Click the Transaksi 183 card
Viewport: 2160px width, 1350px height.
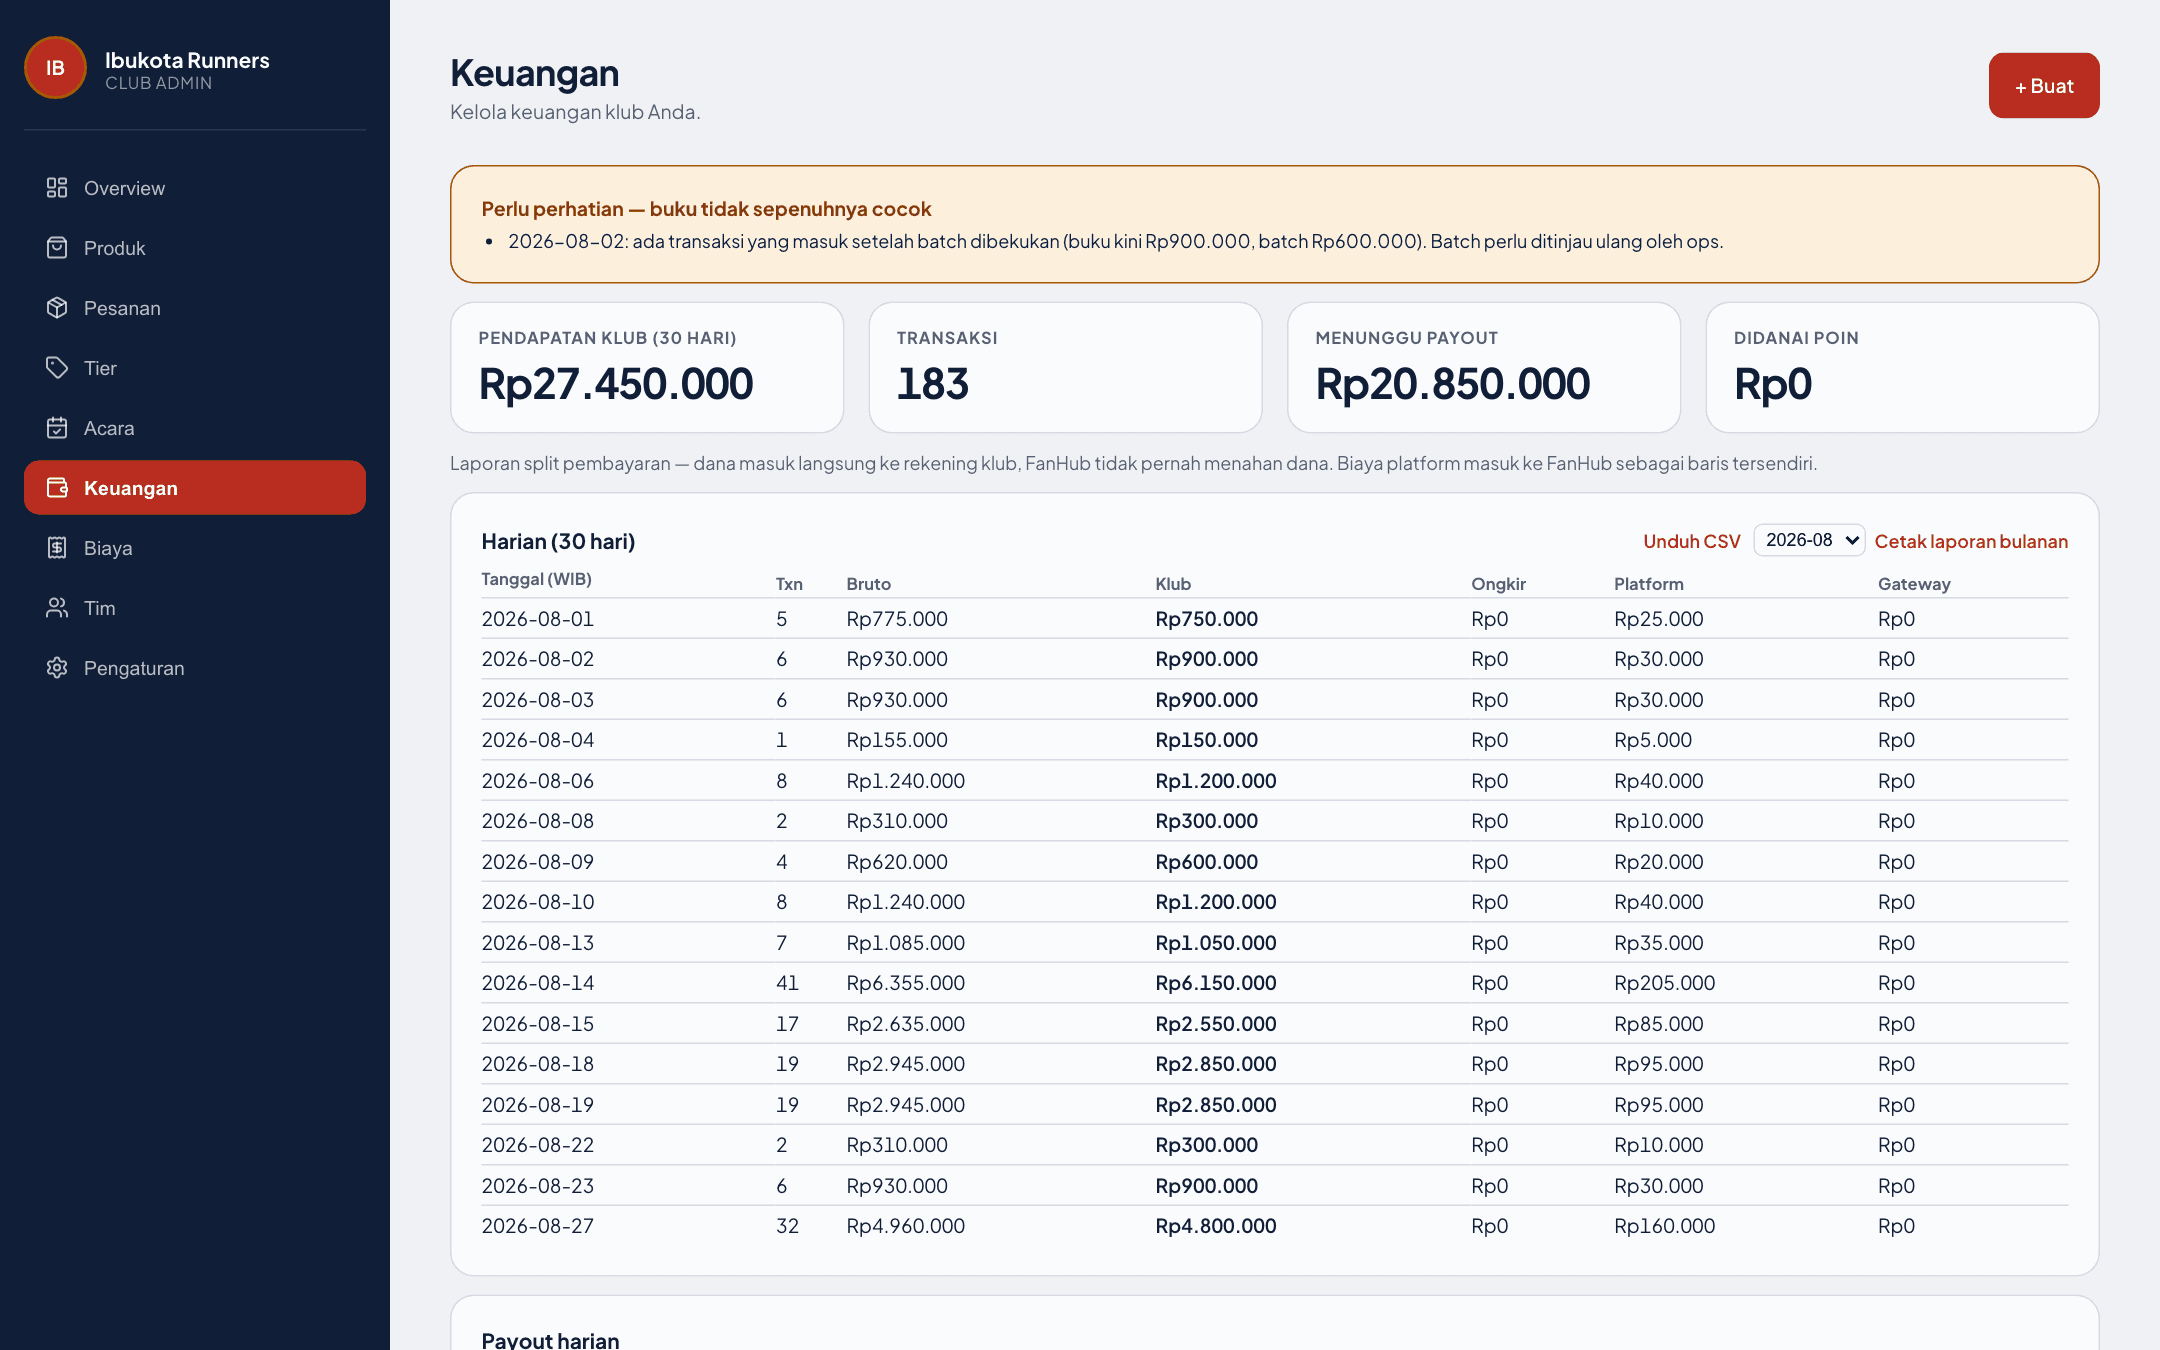1066,368
